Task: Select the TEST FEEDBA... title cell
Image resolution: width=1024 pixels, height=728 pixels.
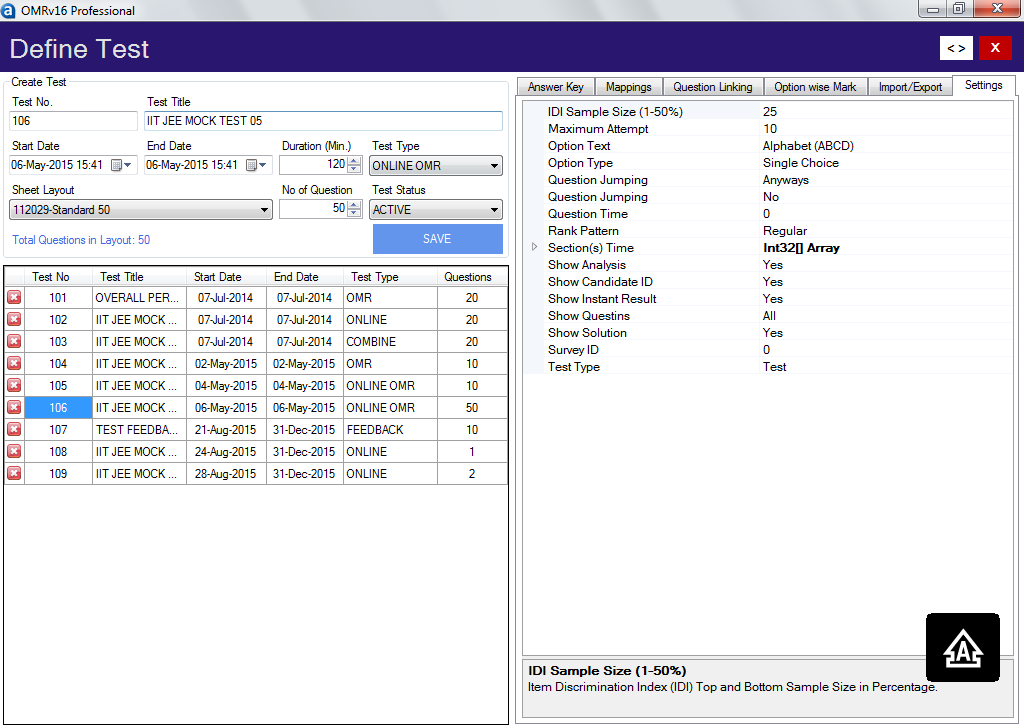Action: 139,430
